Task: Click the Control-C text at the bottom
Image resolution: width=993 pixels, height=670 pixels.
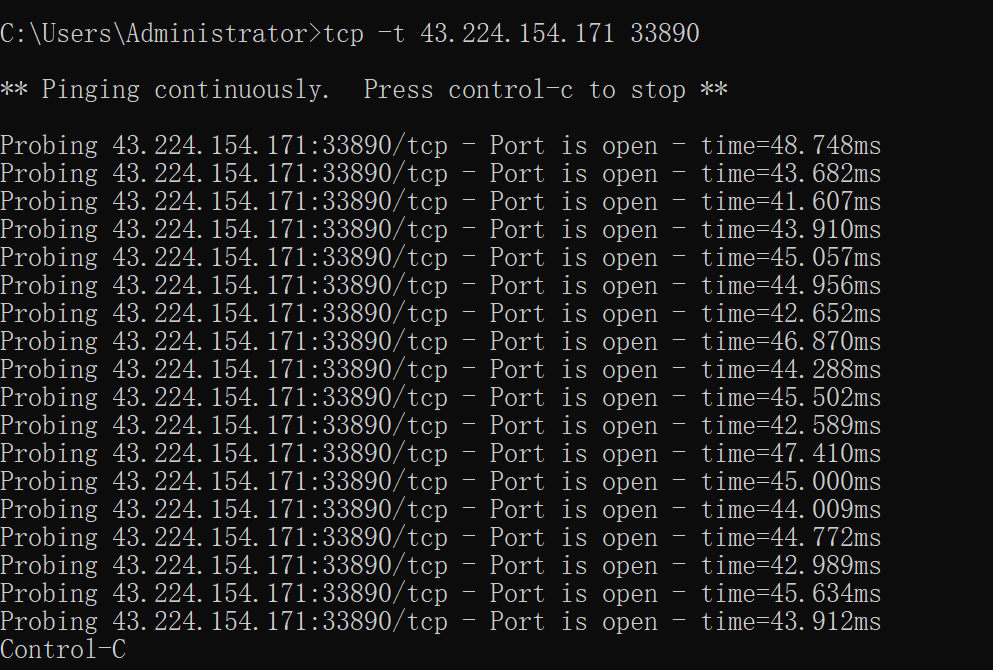Action: coord(63,650)
